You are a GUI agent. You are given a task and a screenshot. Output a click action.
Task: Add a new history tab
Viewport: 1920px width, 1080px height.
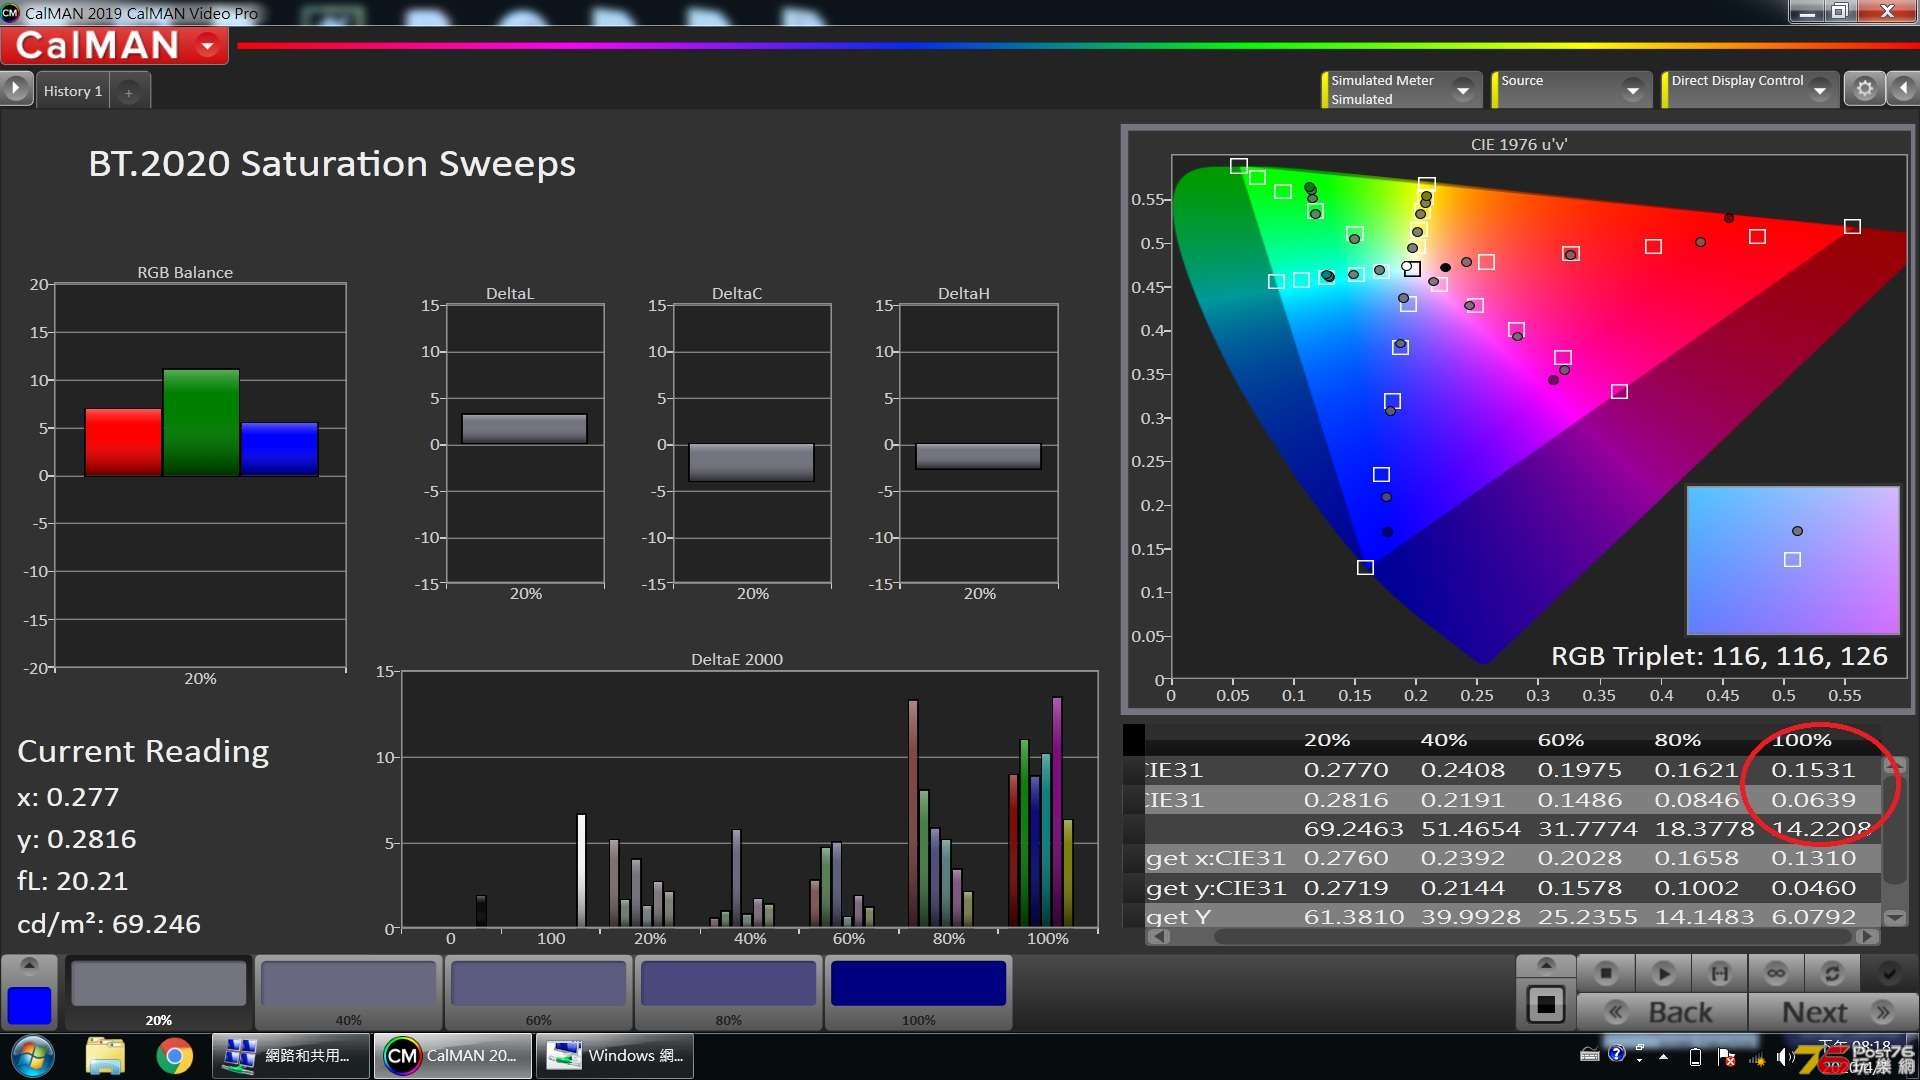[x=129, y=92]
